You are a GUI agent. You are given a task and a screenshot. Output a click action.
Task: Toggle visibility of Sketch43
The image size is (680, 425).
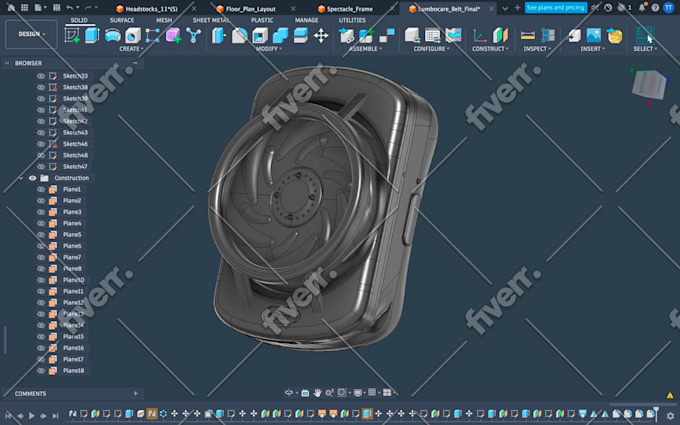pos(41,133)
